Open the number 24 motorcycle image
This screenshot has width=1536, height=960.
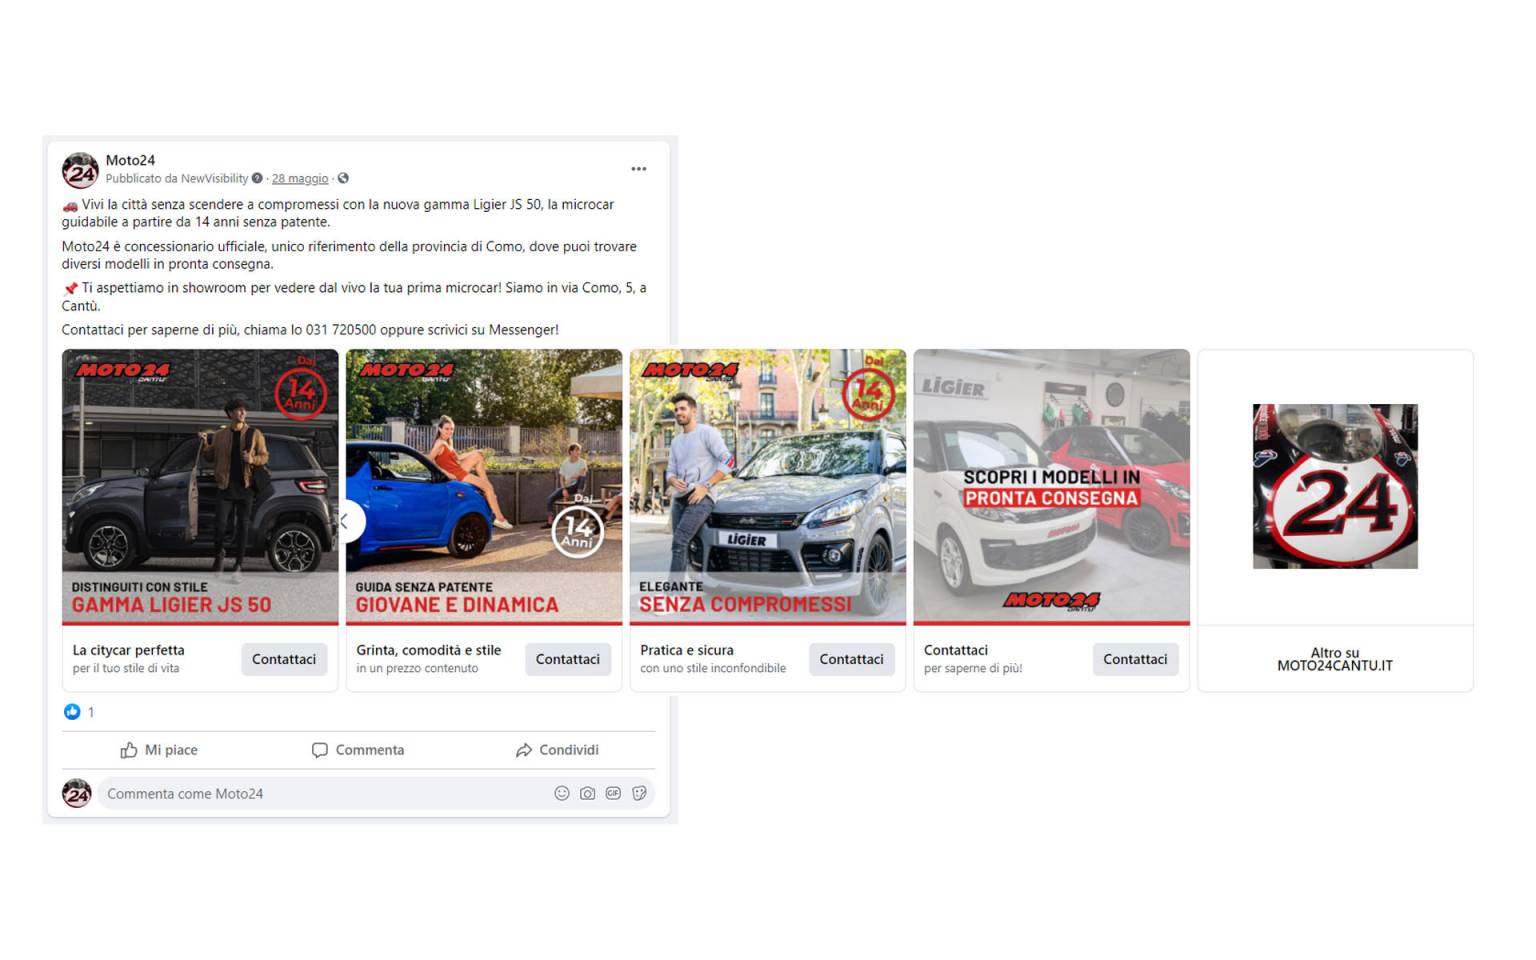(x=1335, y=486)
